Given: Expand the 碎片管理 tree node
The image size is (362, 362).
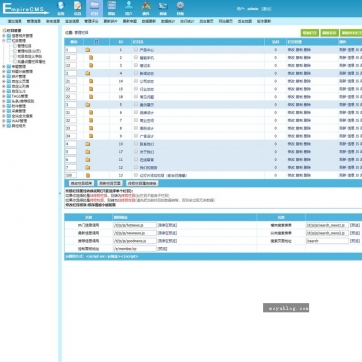Looking at the screenshot, I should click(x=4, y=76).
